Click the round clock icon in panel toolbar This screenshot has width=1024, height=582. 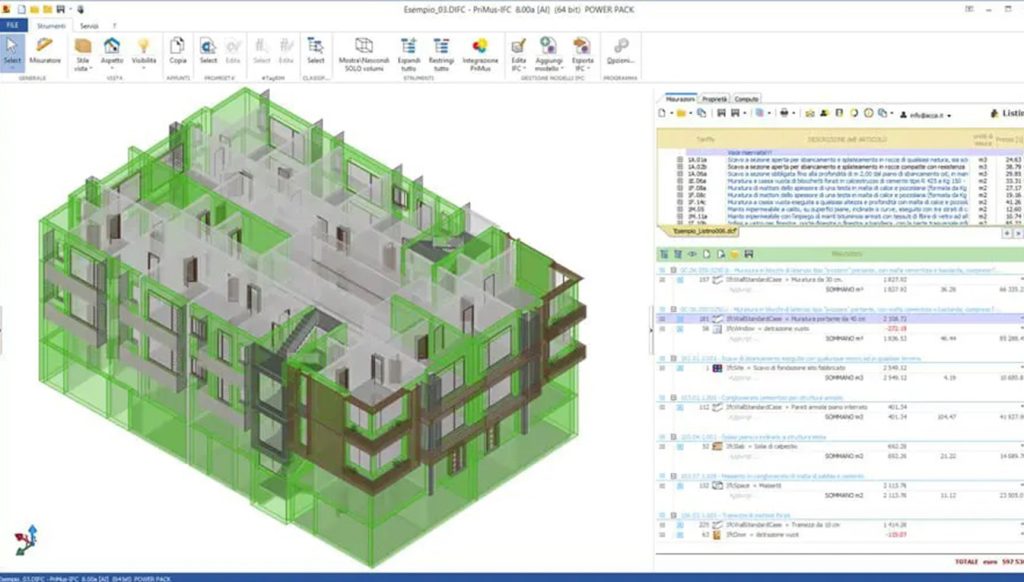(x=868, y=113)
